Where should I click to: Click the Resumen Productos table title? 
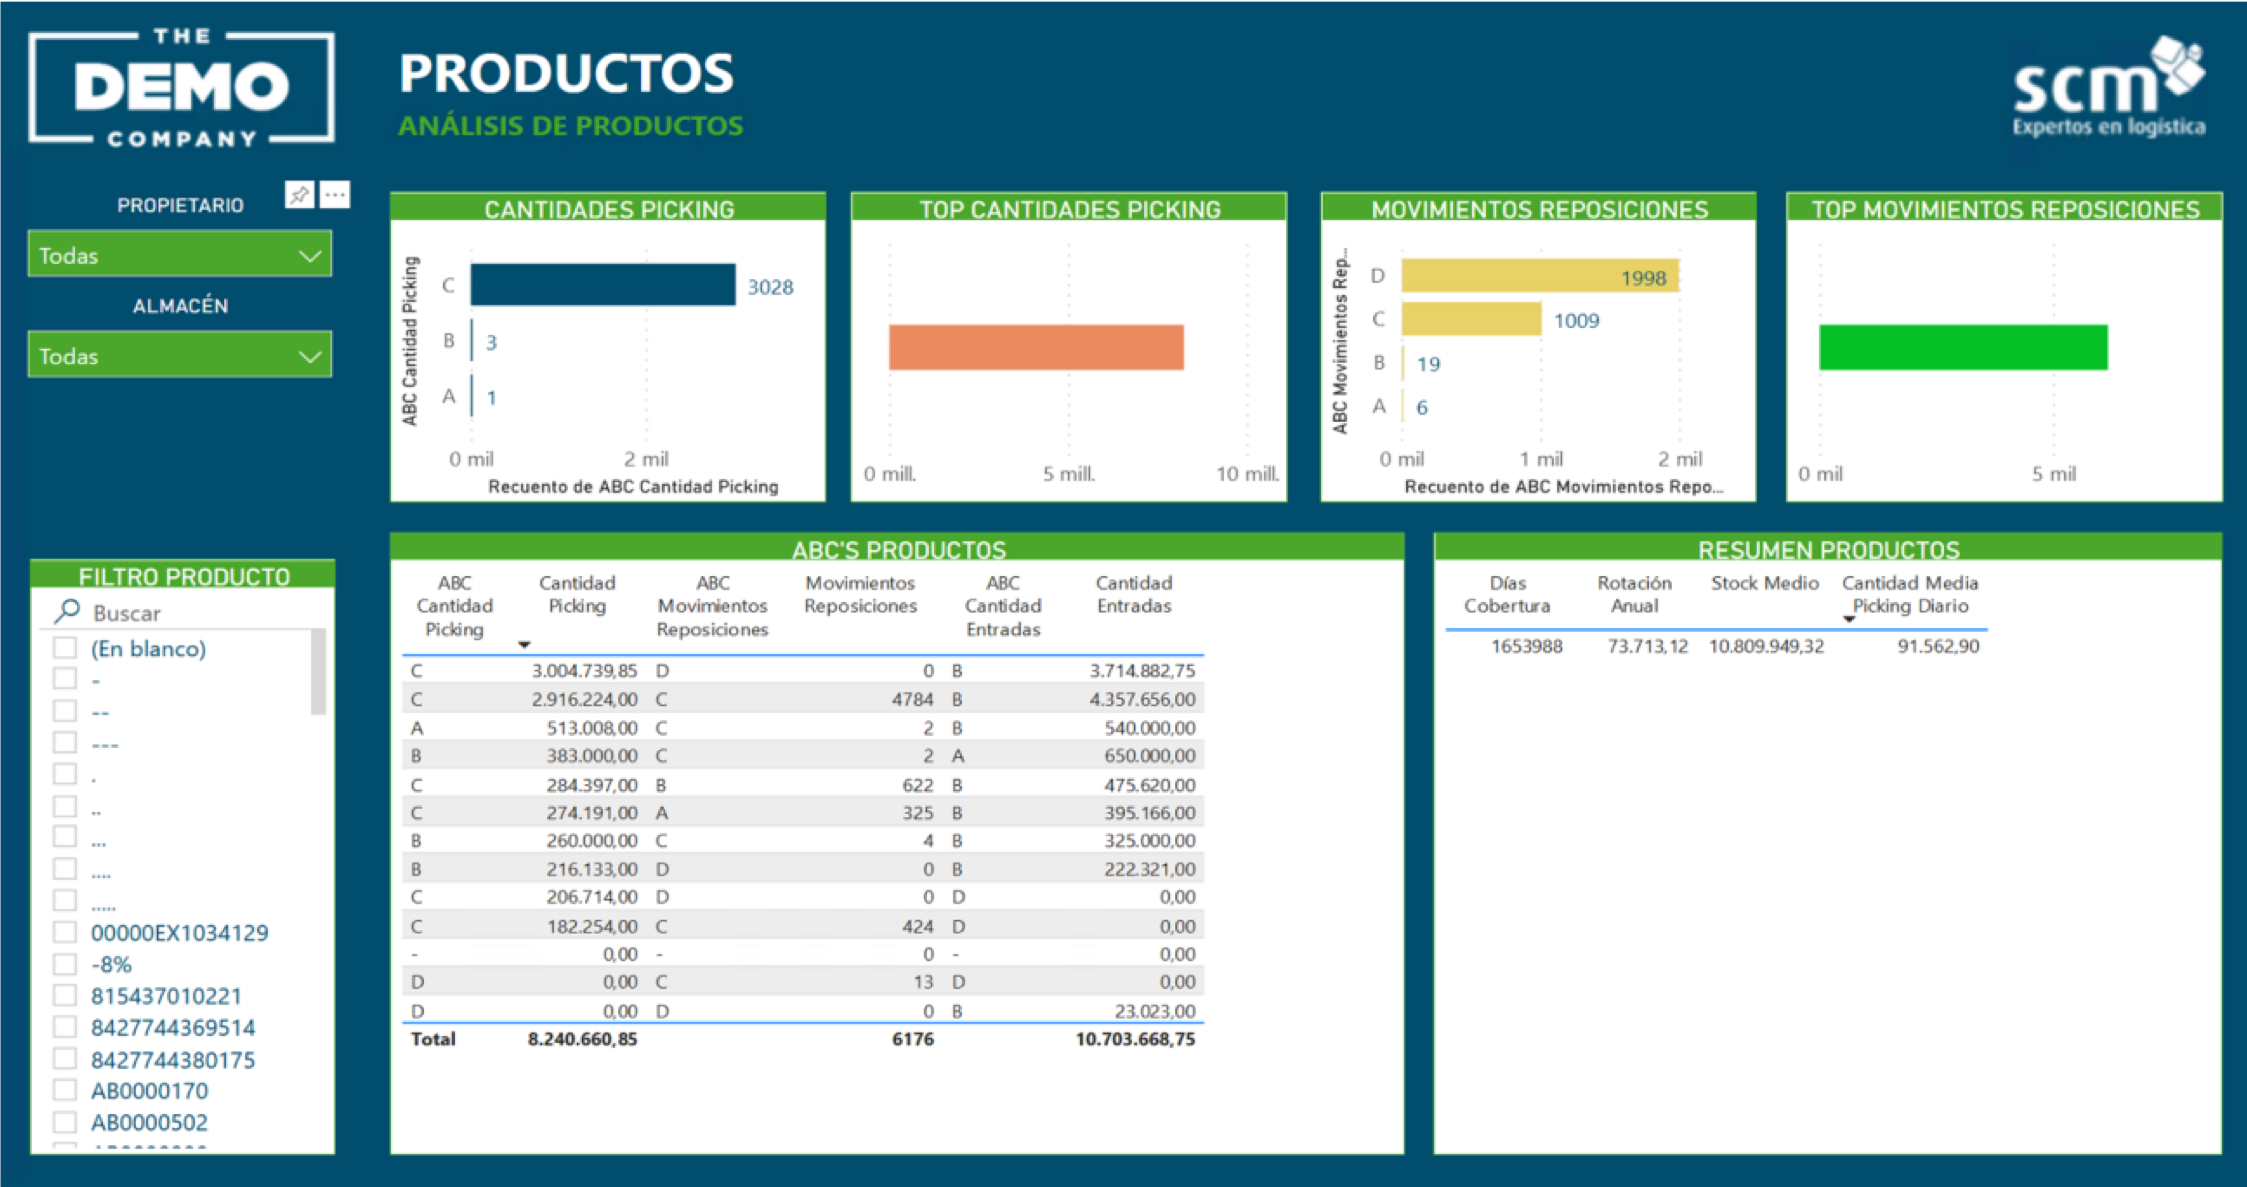(x=1828, y=549)
